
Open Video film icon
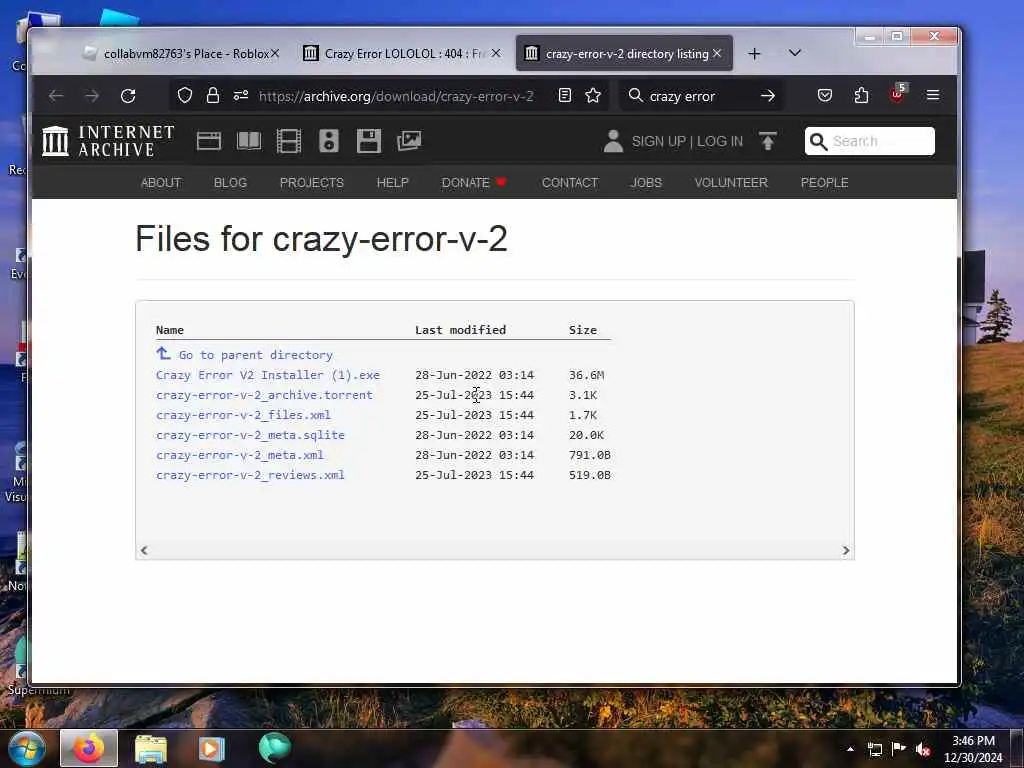(x=289, y=140)
